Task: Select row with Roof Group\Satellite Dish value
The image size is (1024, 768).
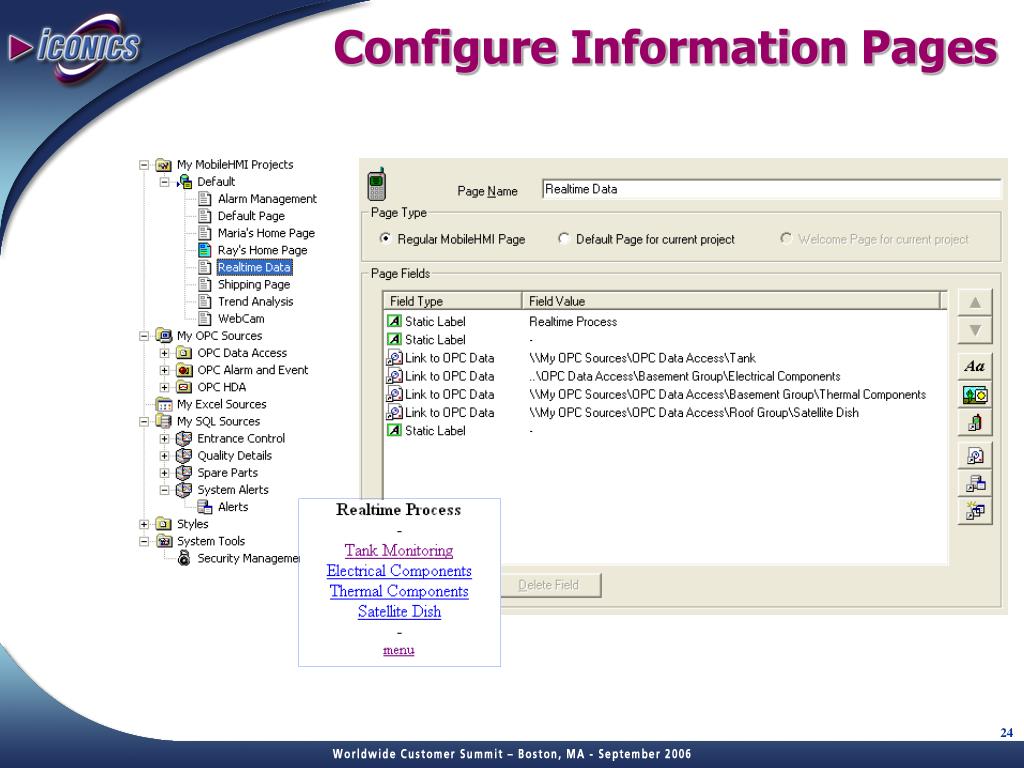Action: (665, 413)
